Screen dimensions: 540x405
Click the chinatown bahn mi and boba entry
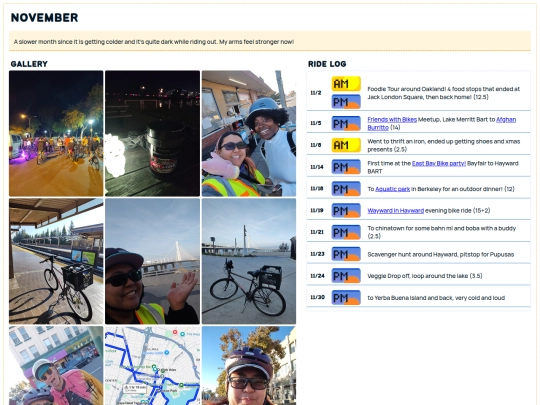442,232
